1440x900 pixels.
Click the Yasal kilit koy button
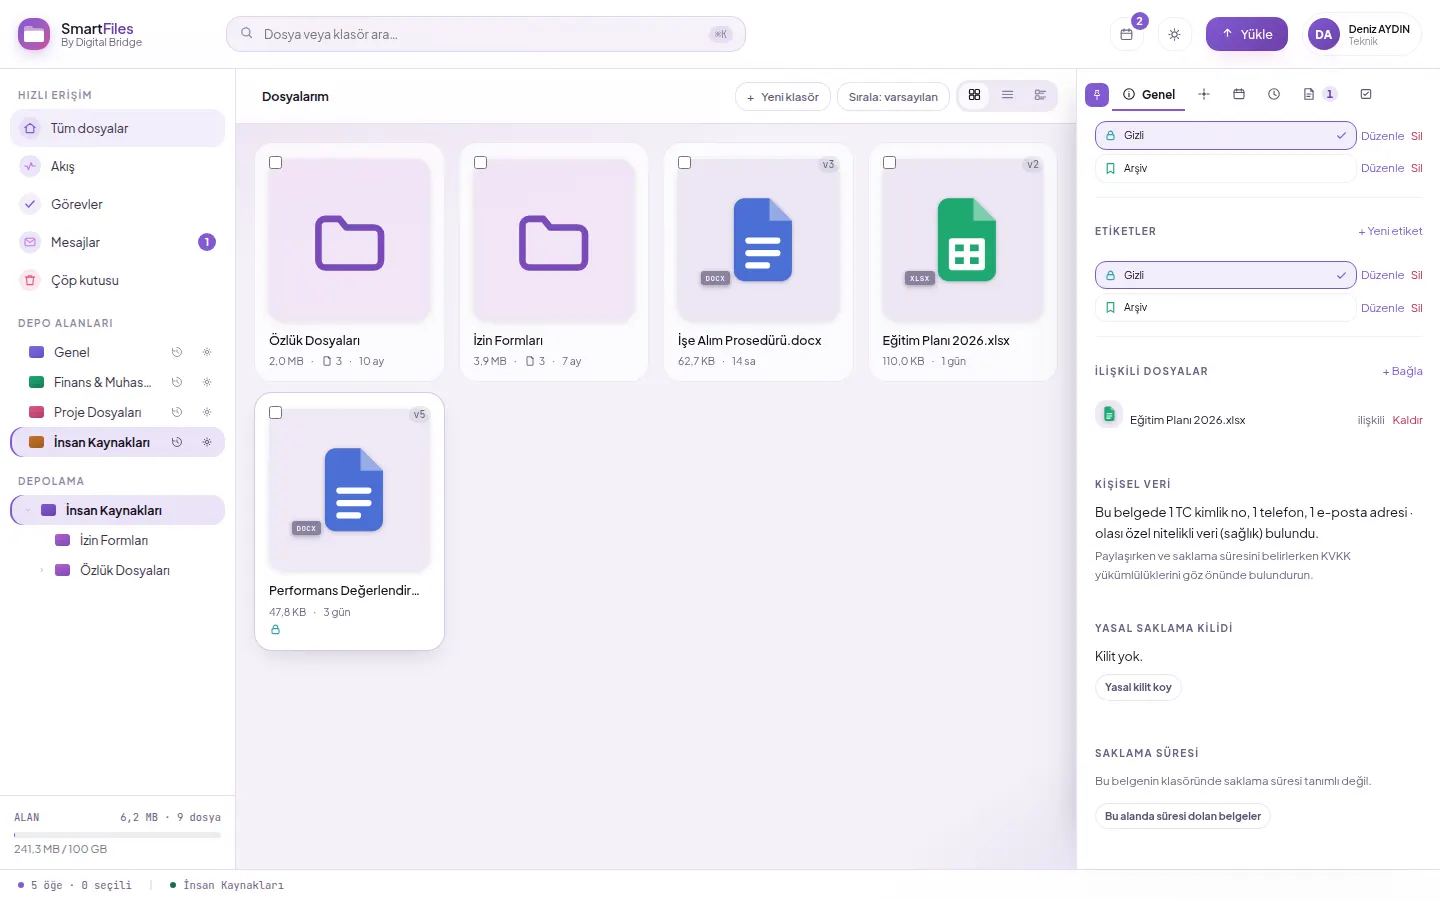click(1138, 687)
